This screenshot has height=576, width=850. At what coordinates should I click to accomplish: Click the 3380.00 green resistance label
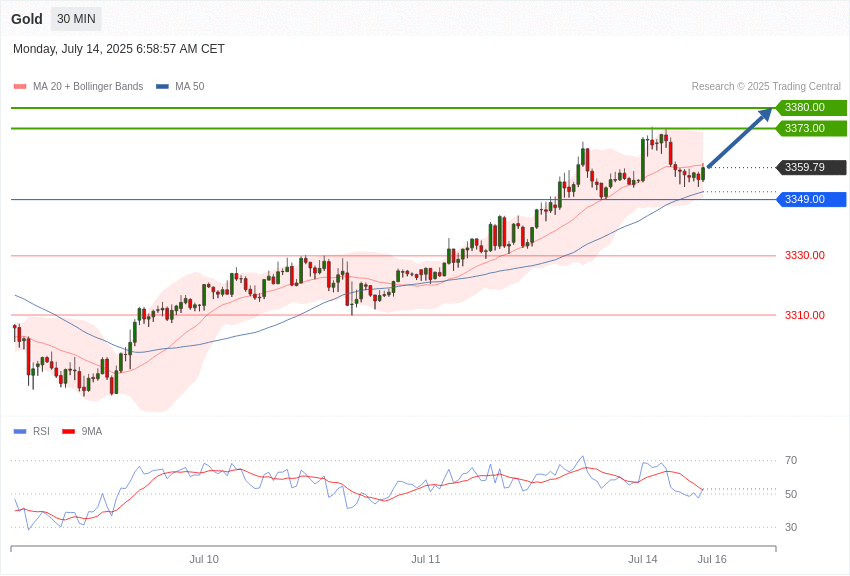click(x=811, y=107)
